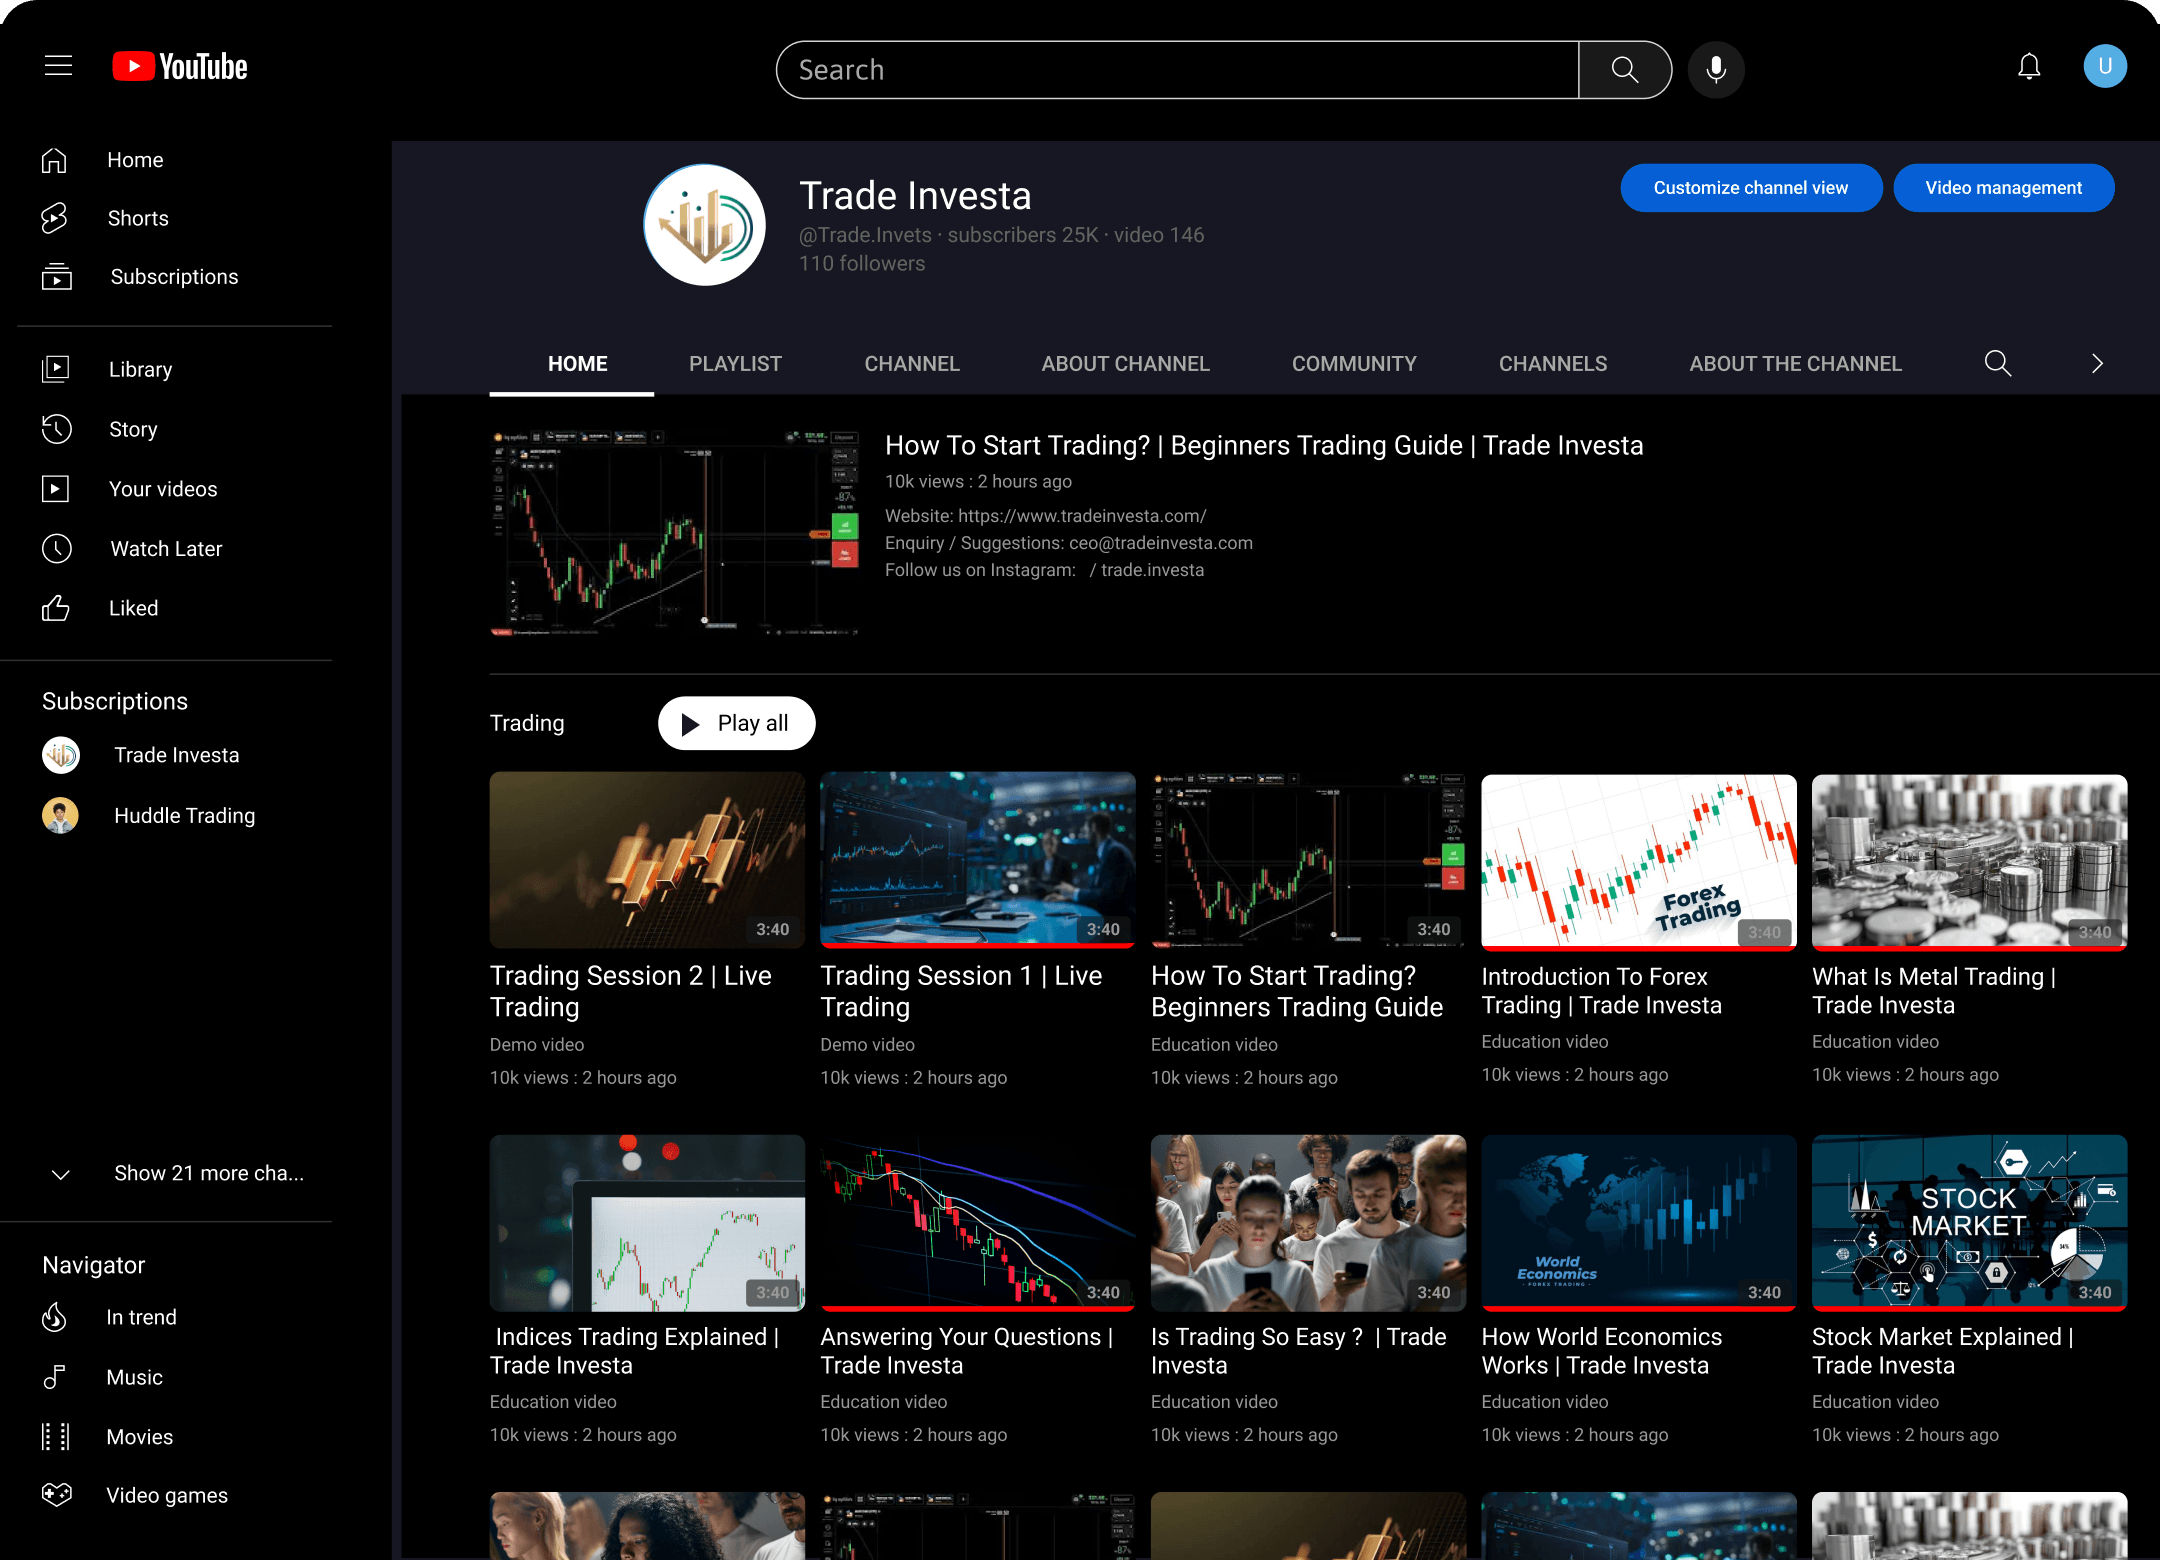The height and width of the screenshot is (1560, 2160).
Task: Click the Music note icon
Action: (x=55, y=1377)
